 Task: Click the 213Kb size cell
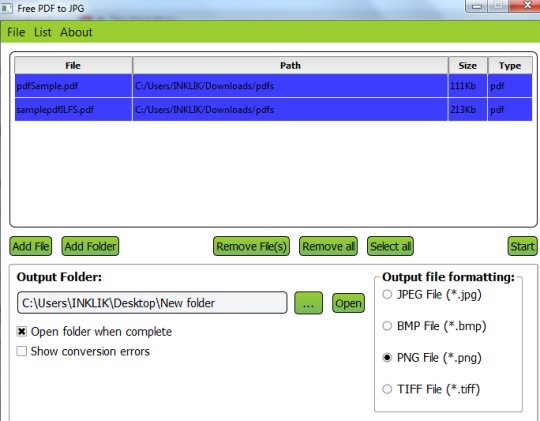(468, 110)
